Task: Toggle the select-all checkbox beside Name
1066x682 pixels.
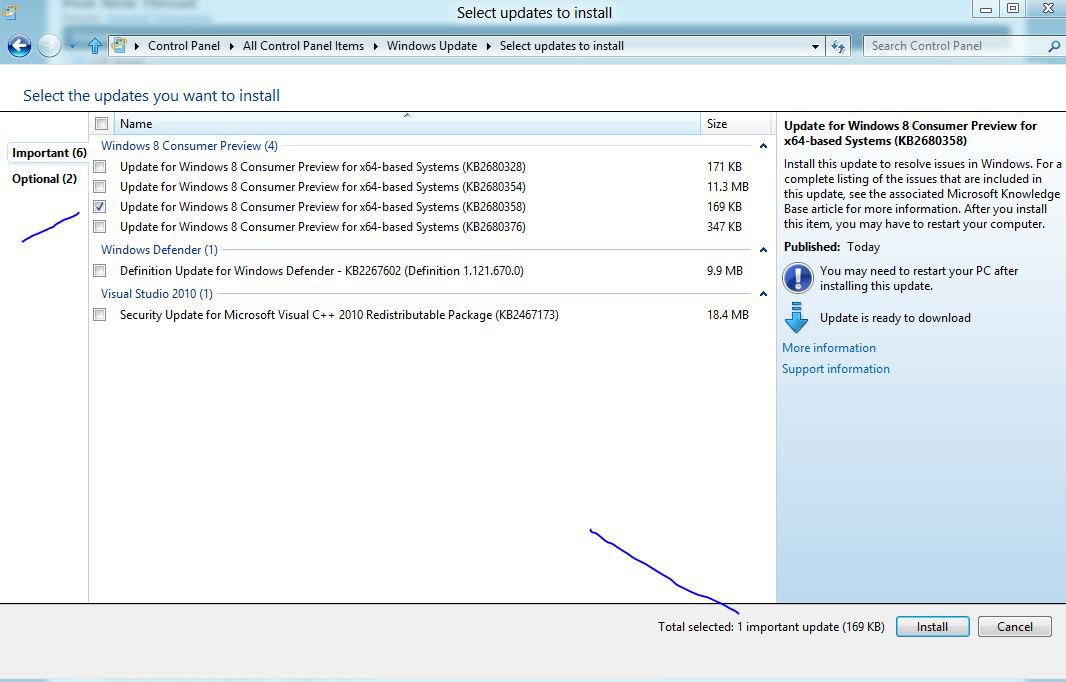Action: click(x=102, y=124)
